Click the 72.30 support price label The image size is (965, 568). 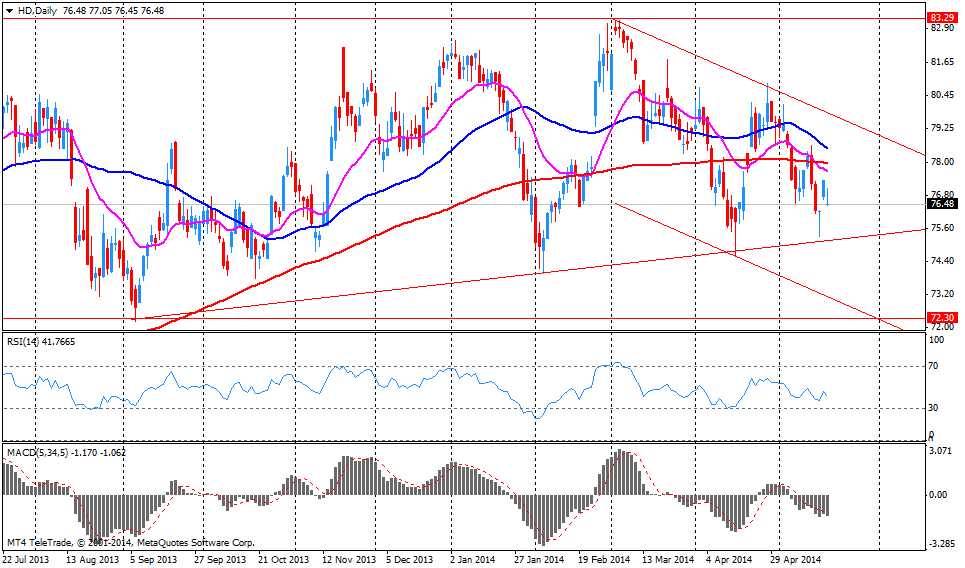tap(941, 318)
